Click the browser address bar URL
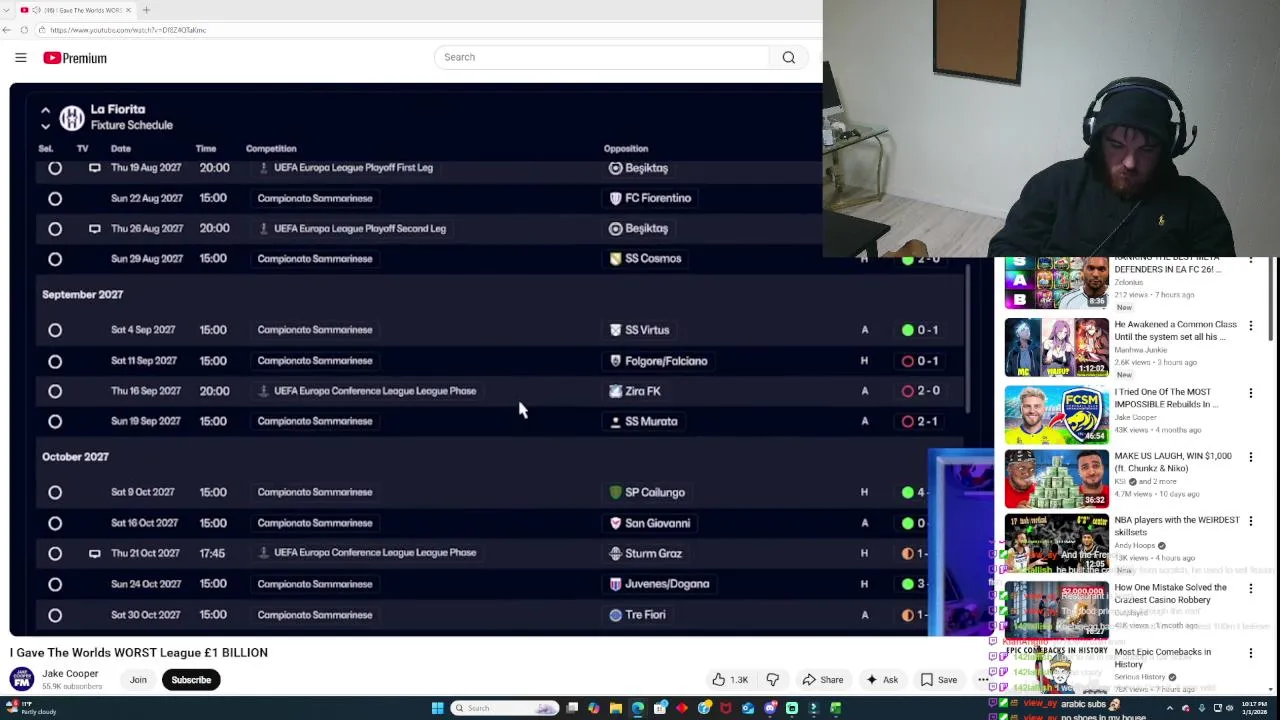The image size is (1280, 720). [x=128, y=30]
